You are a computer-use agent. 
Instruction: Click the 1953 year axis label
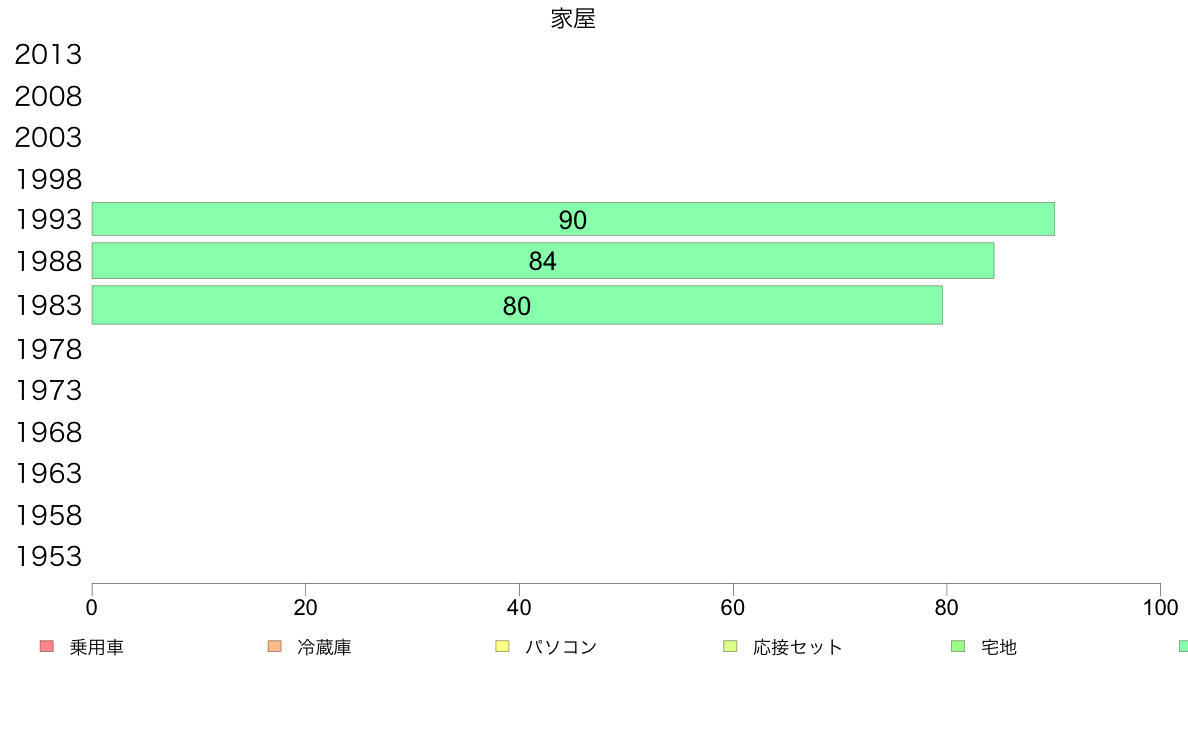point(48,556)
